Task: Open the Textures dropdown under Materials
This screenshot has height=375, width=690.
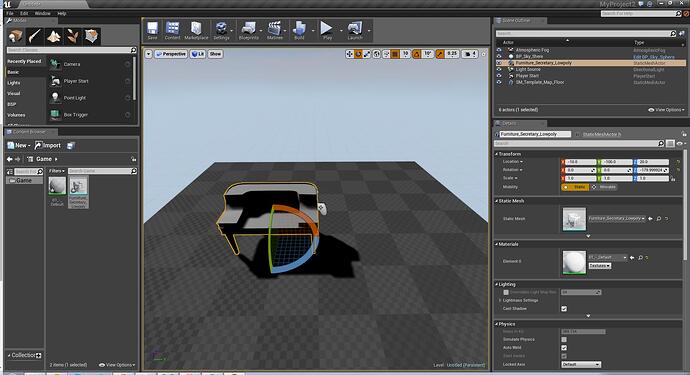Action: click(600, 266)
